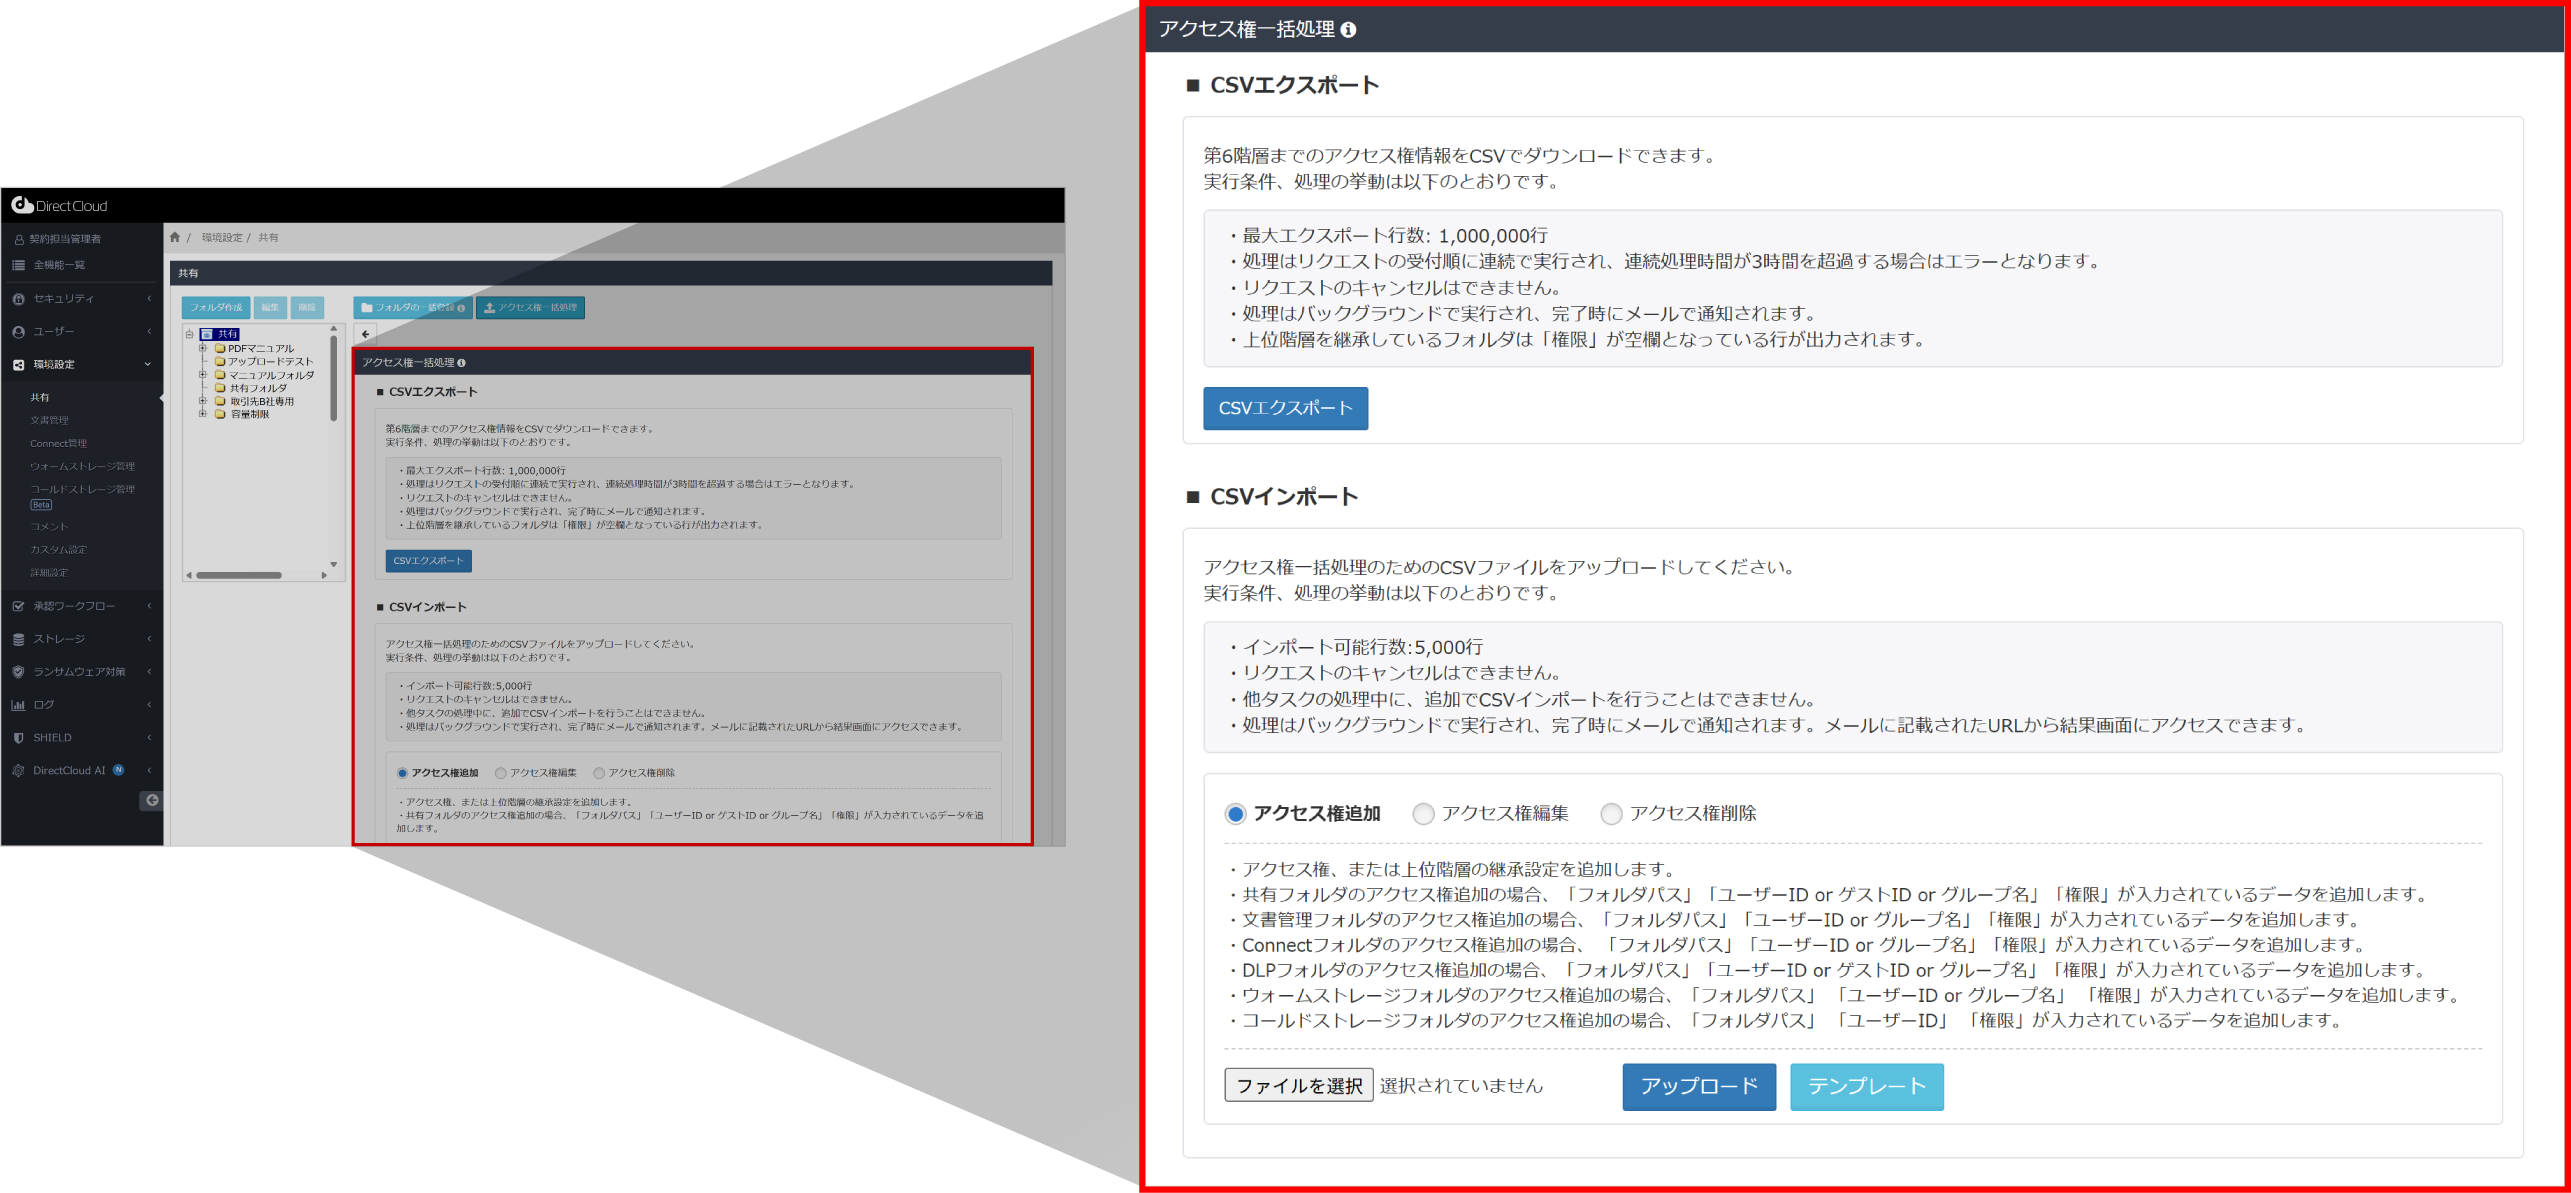Select the アクセス権編集 radio button

(x=1422, y=813)
